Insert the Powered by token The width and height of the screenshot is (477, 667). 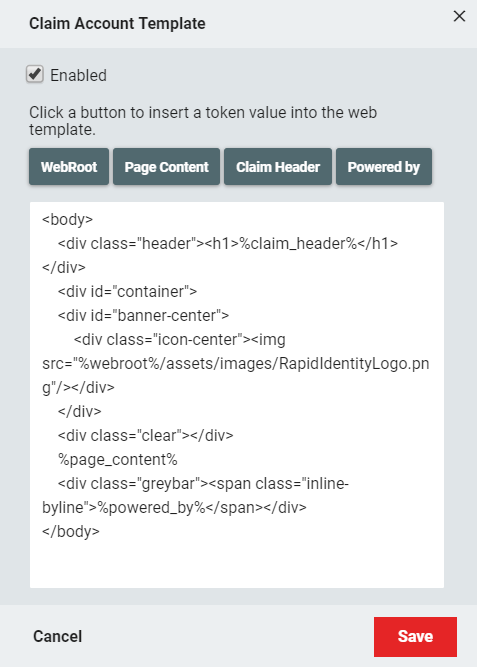click(384, 167)
